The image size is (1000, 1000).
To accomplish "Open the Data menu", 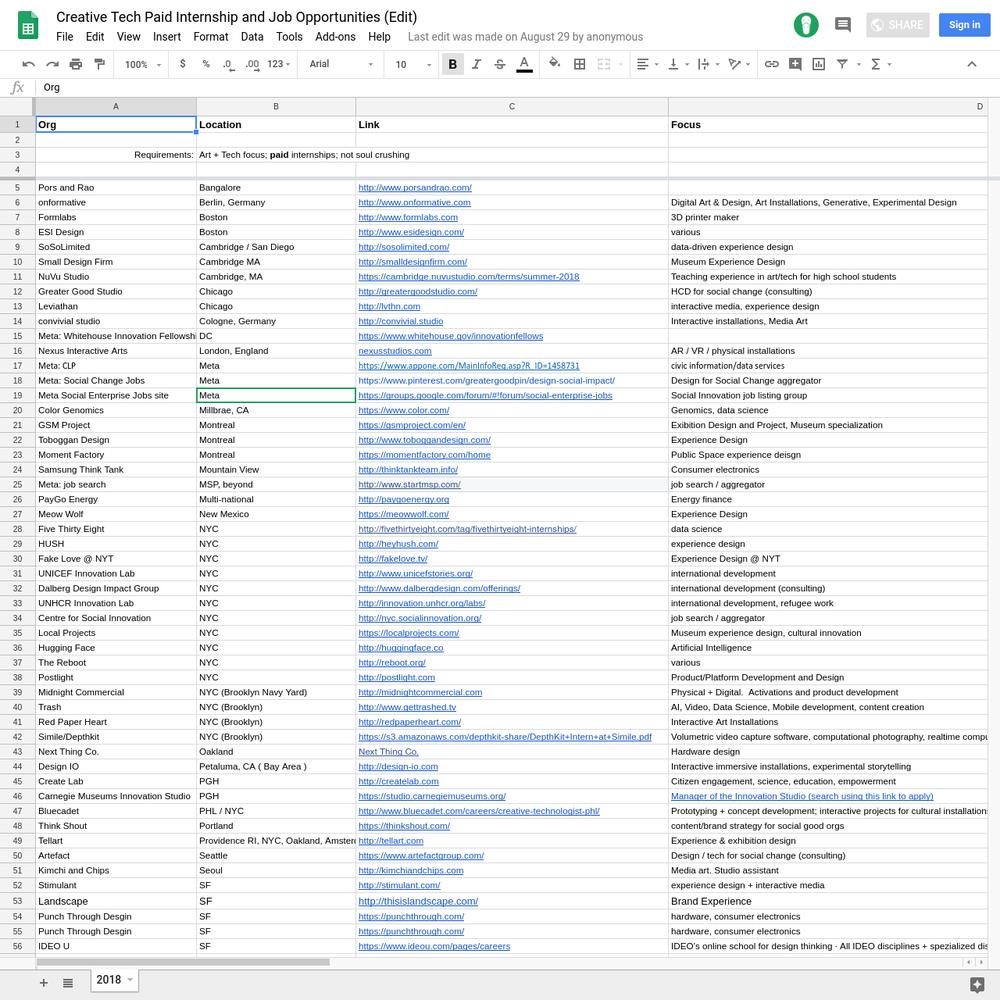I will (253, 37).
